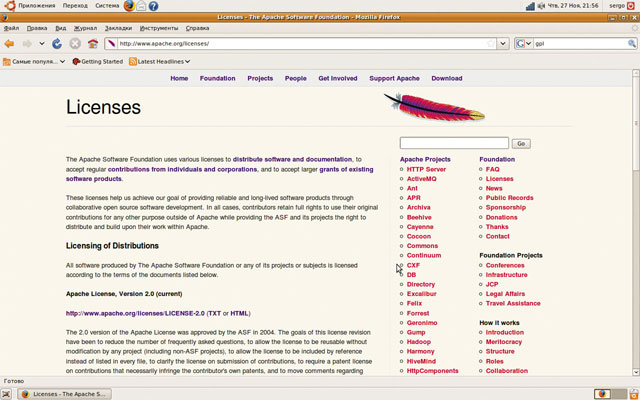This screenshot has height=400, width=640.
Task: Select 'Licenses - The Apache S...' taskbar window button
Action: pos(65,394)
